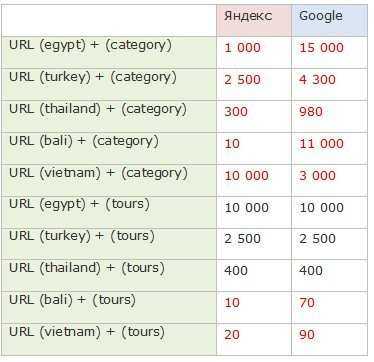The image size is (374, 362).
Task: Click the 11 000 Google value
Action: pyautogui.click(x=321, y=144)
